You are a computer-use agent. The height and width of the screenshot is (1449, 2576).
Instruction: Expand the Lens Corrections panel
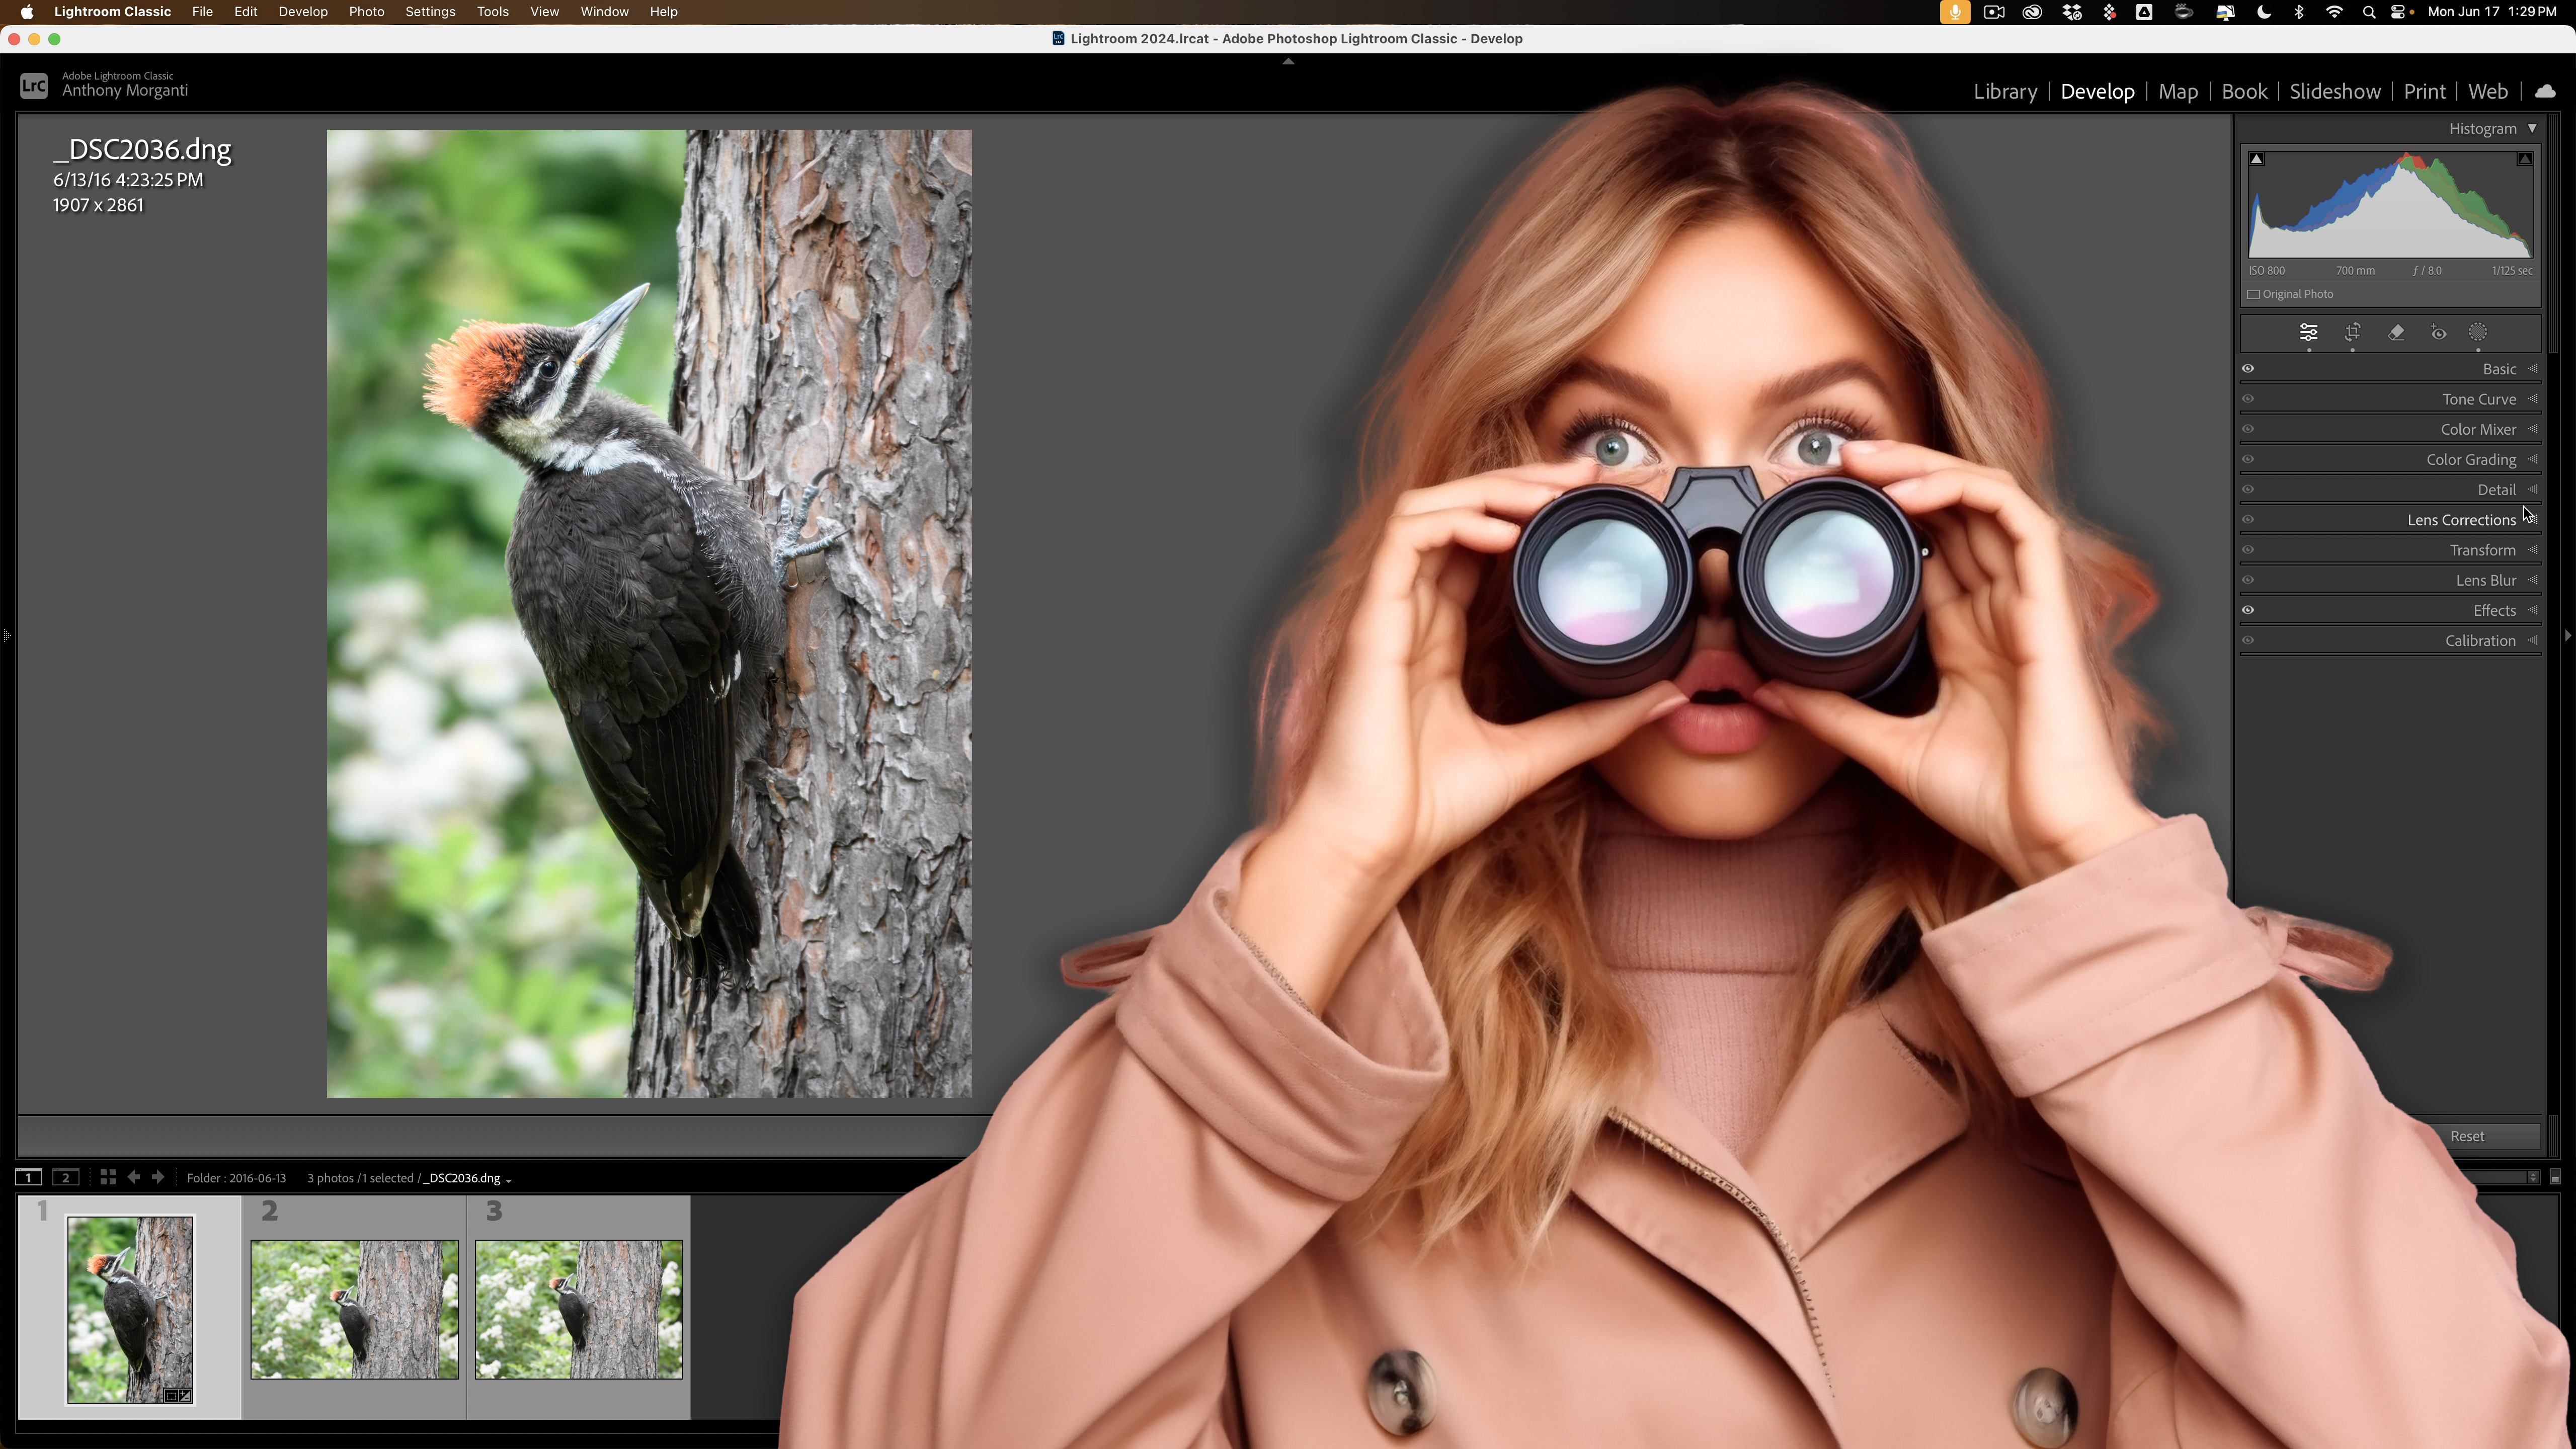tap(2461, 519)
